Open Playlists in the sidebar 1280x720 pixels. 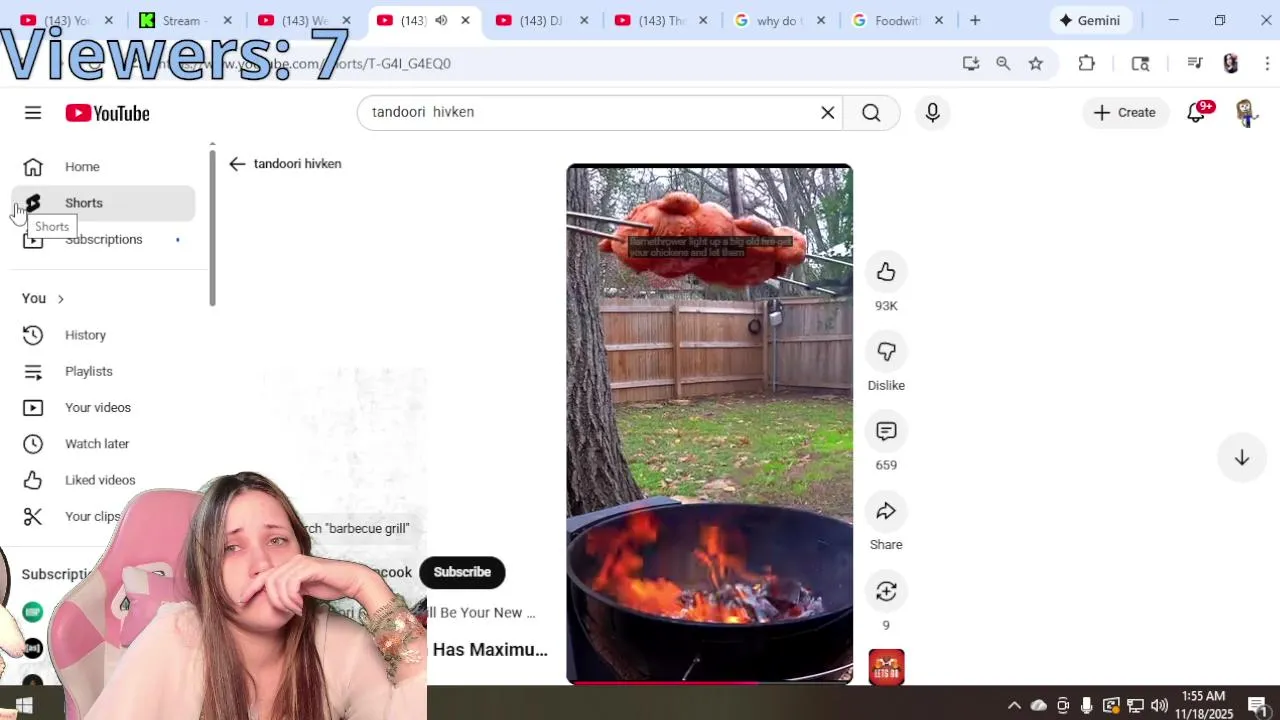click(x=104, y=371)
